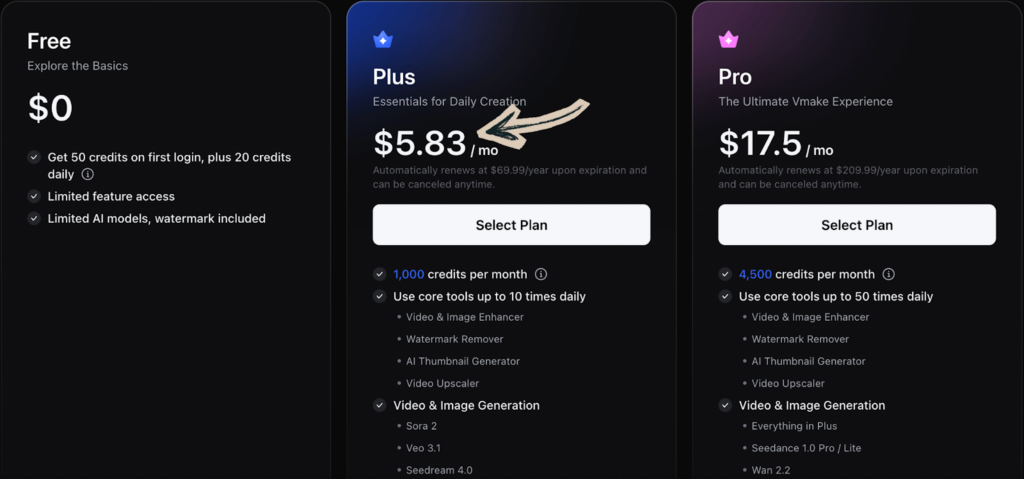
Task: Click checkmark beside Plus core tools 10 times
Action: (380, 296)
